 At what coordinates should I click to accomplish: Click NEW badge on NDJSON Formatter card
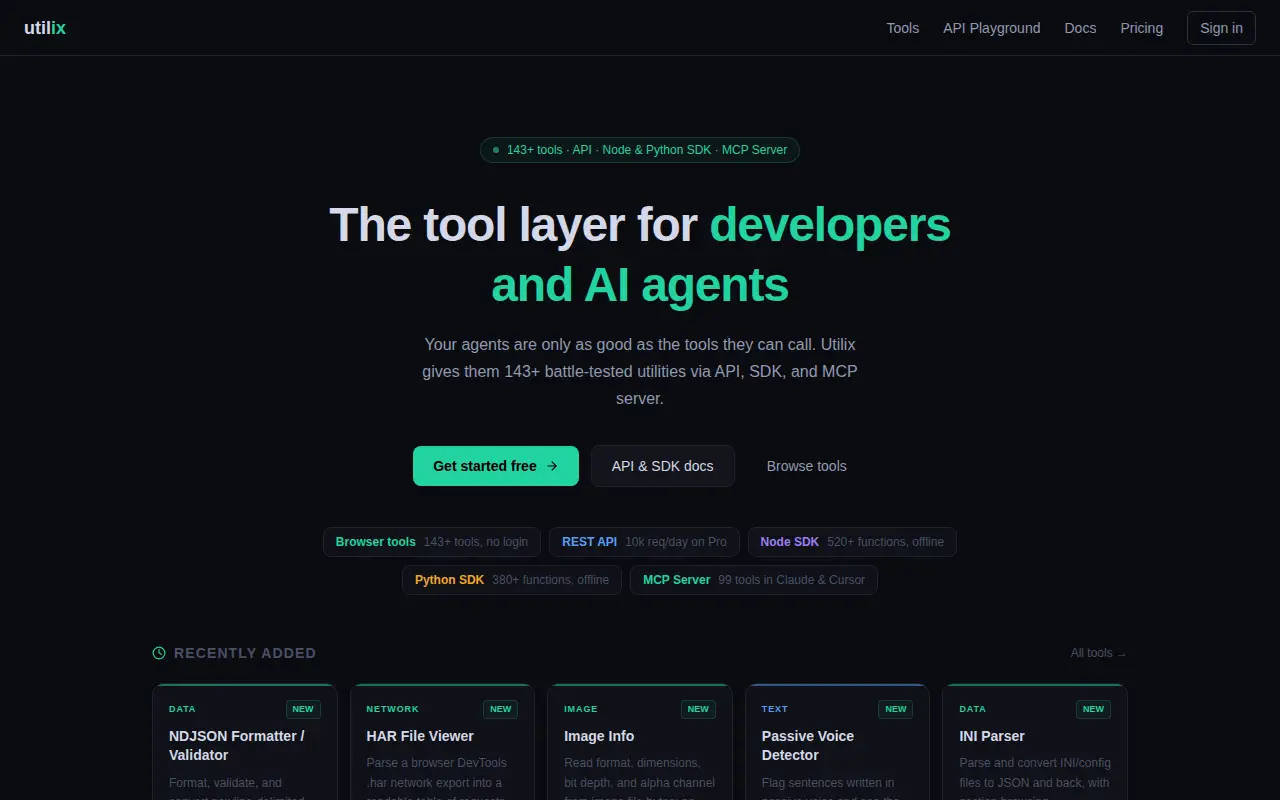(303, 709)
